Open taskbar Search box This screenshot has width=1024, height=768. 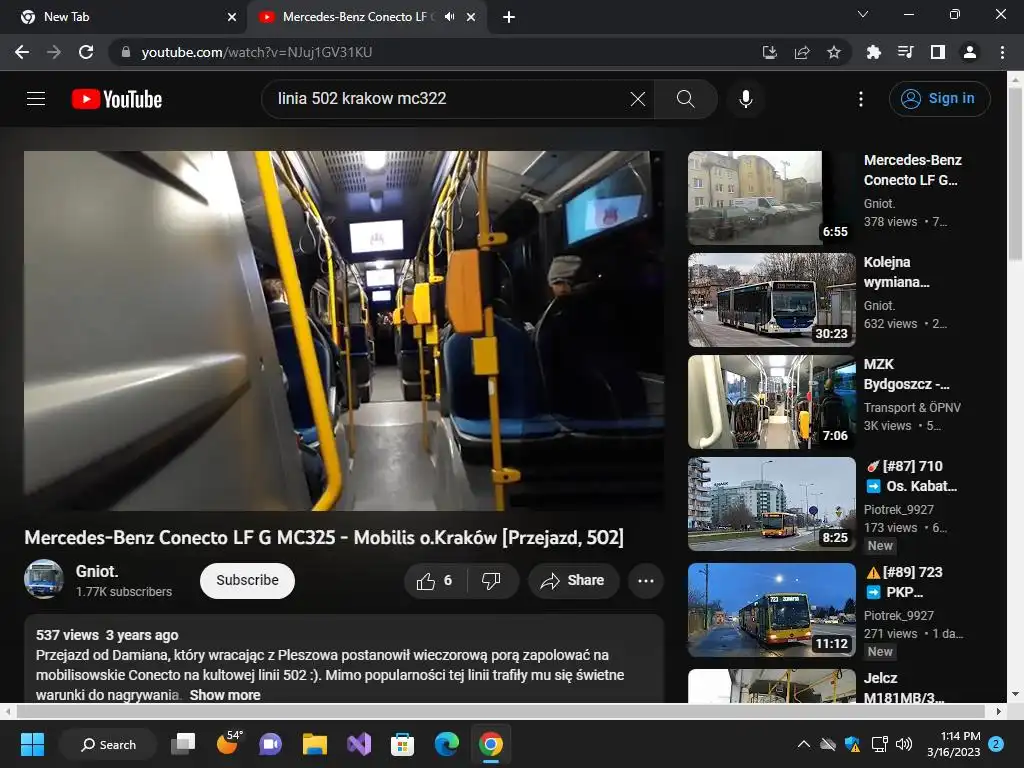pyautogui.click(x=108, y=744)
